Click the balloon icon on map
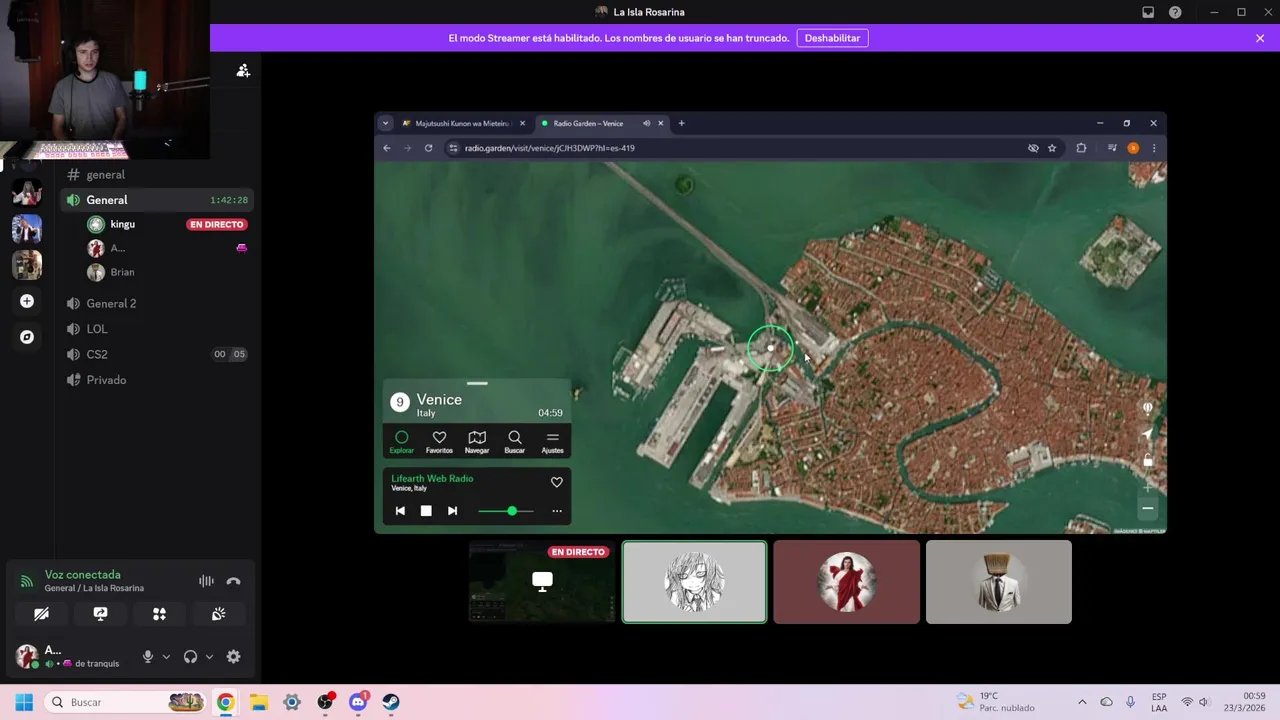Viewport: 1280px width, 720px height. coord(1147,408)
